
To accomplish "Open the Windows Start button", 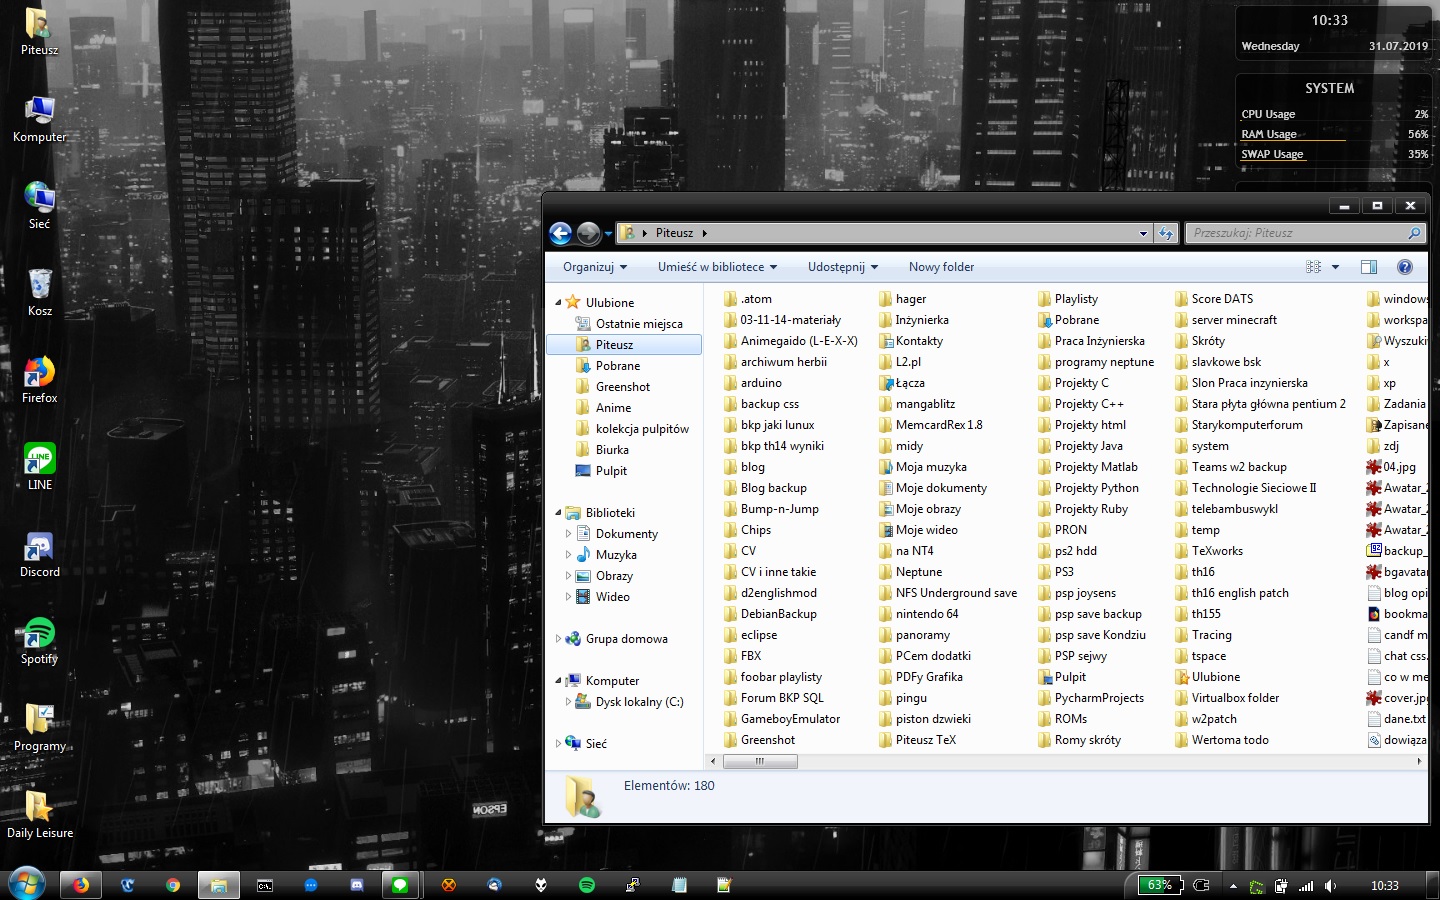I will (x=27, y=884).
